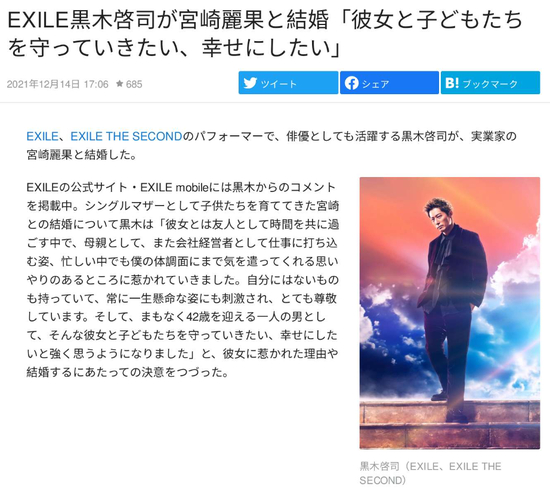Screen dimensions: 550x490
Task: Click the 2021年12月14日 17:06 timestamp
Action: 58,84
